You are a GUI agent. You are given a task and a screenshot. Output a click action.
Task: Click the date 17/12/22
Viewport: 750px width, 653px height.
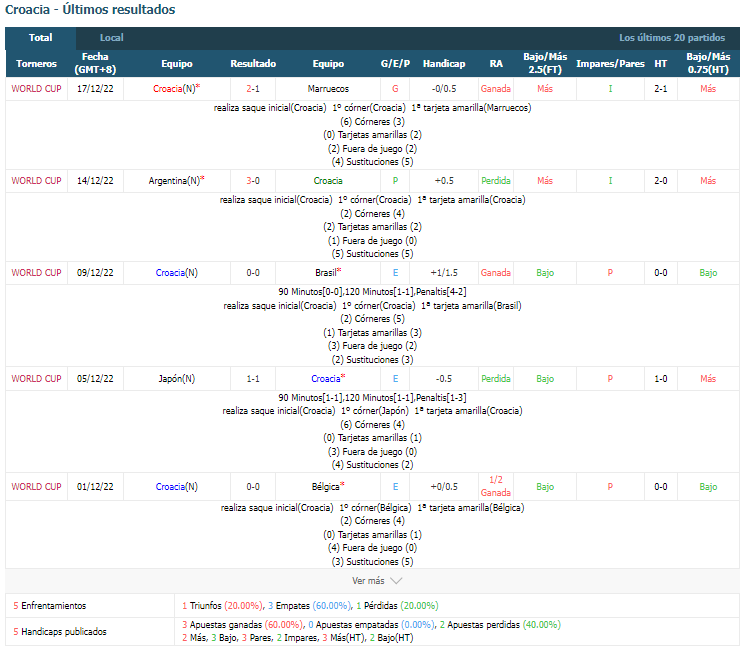[95, 89]
